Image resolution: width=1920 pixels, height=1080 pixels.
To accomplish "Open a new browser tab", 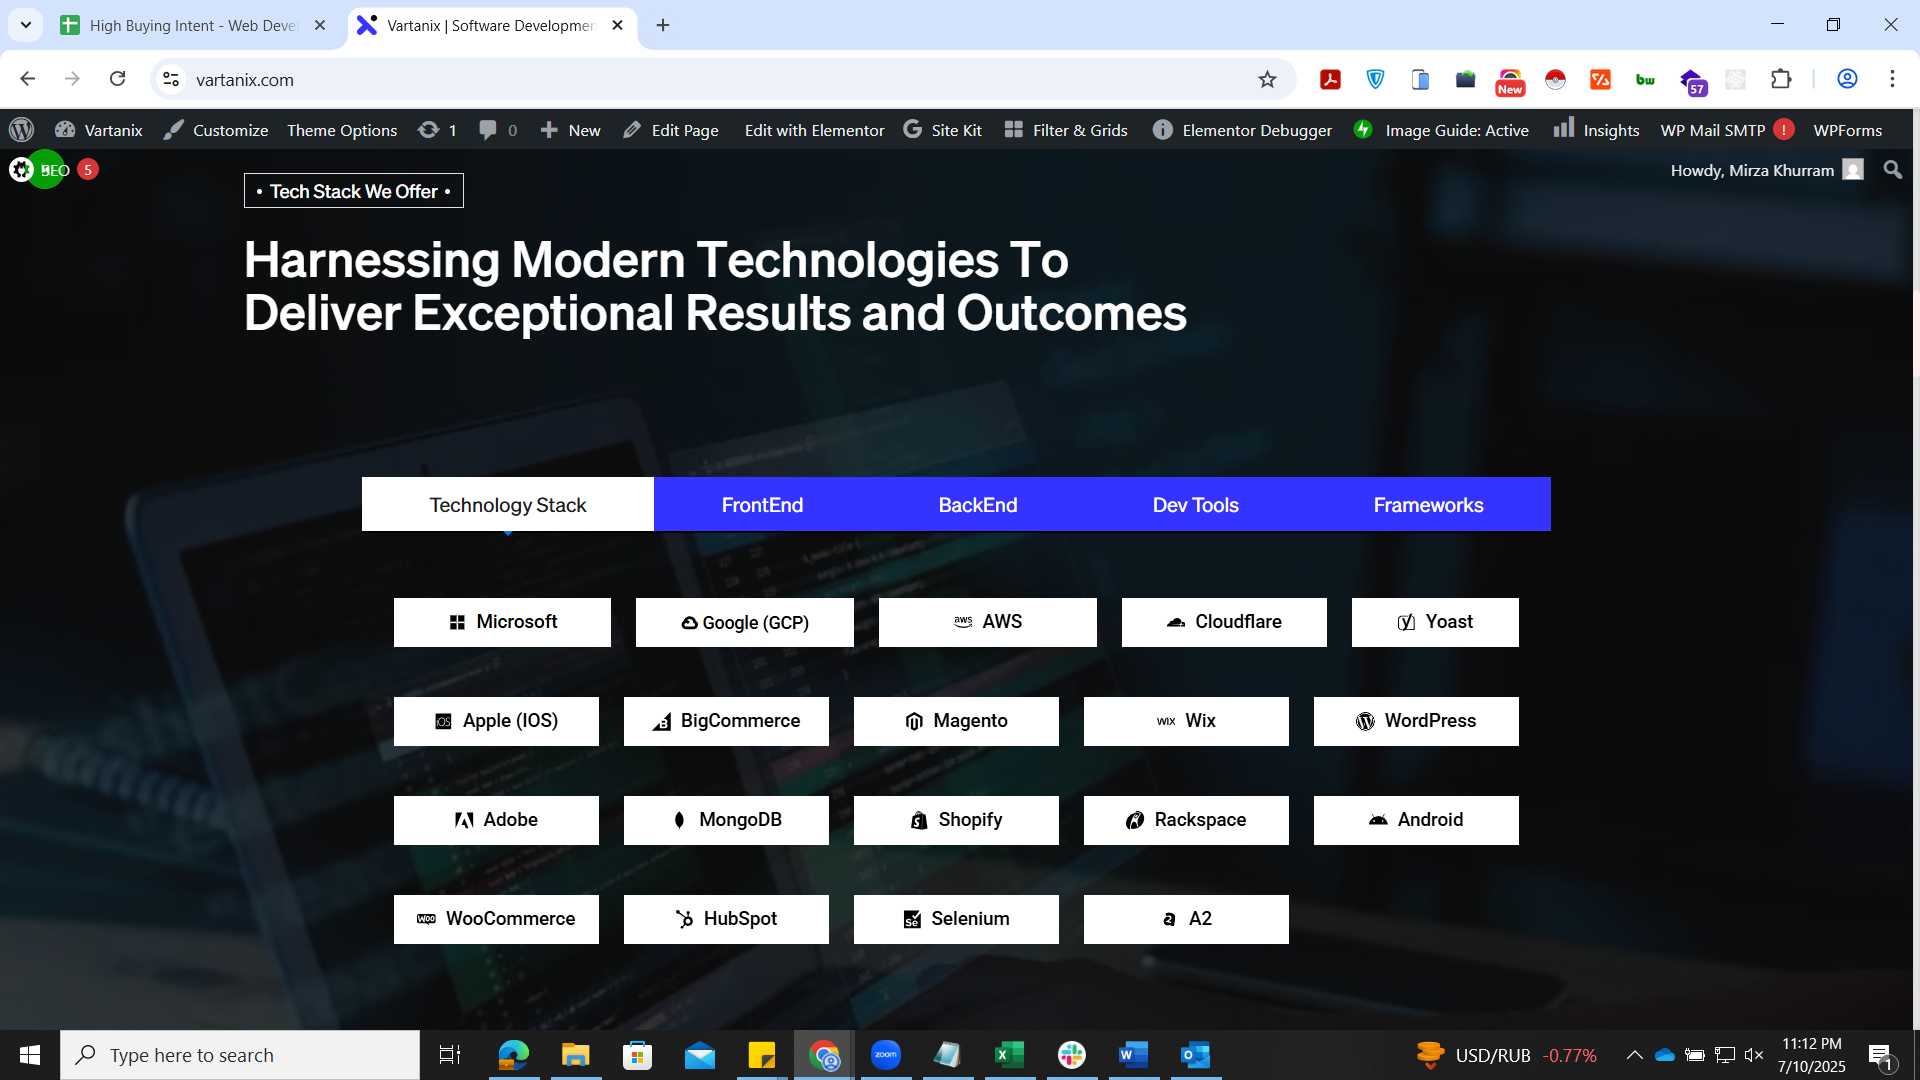I will 663,25.
